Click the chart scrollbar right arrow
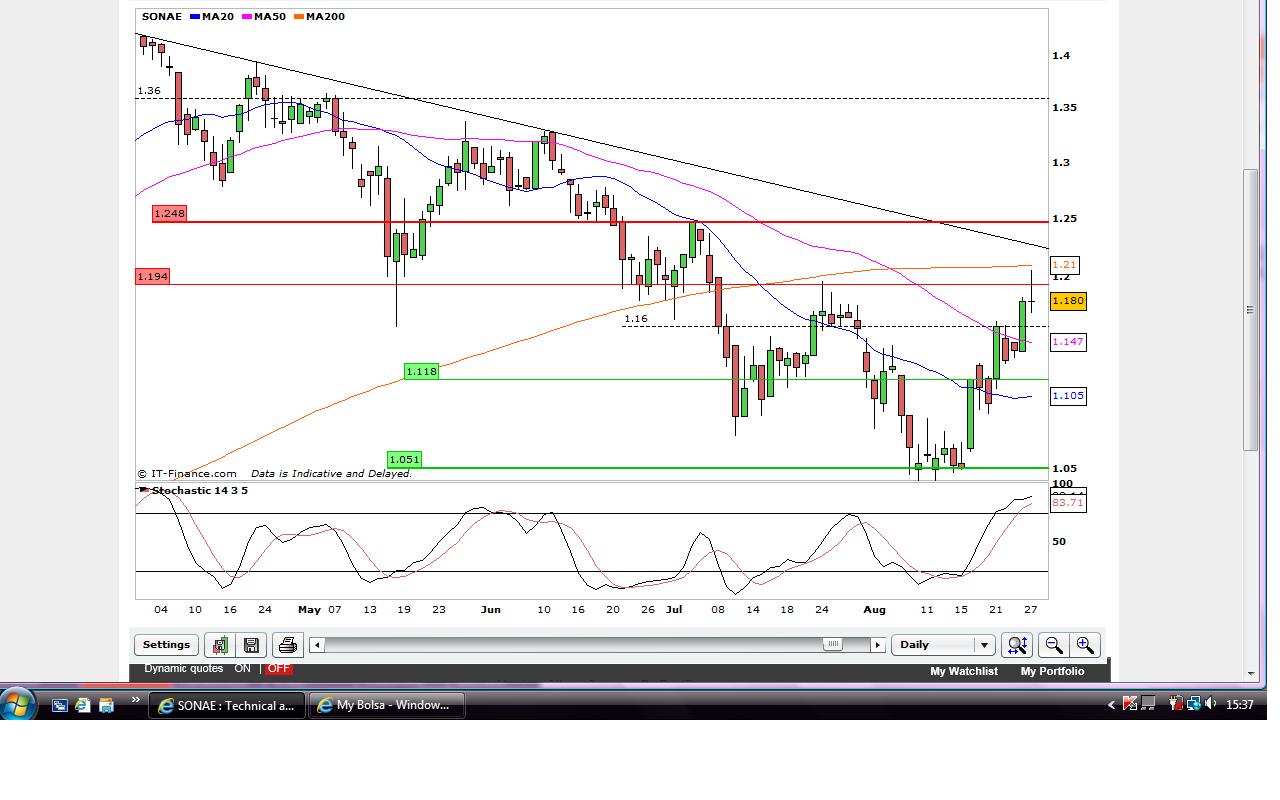This screenshot has width=1280, height=800. (x=878, y=645)
